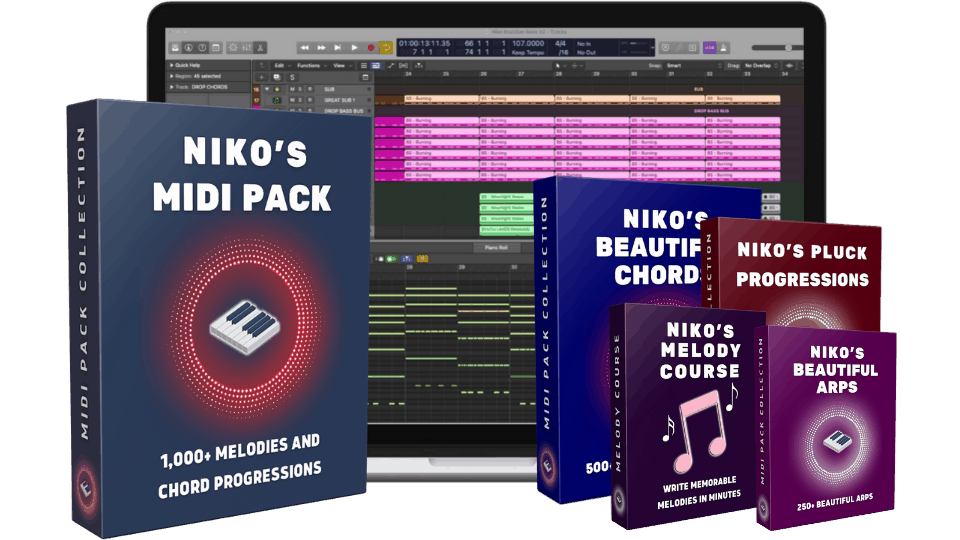
Task: Click the timecode position 01:00:13:11.35
Action: [x=424, y=43]
